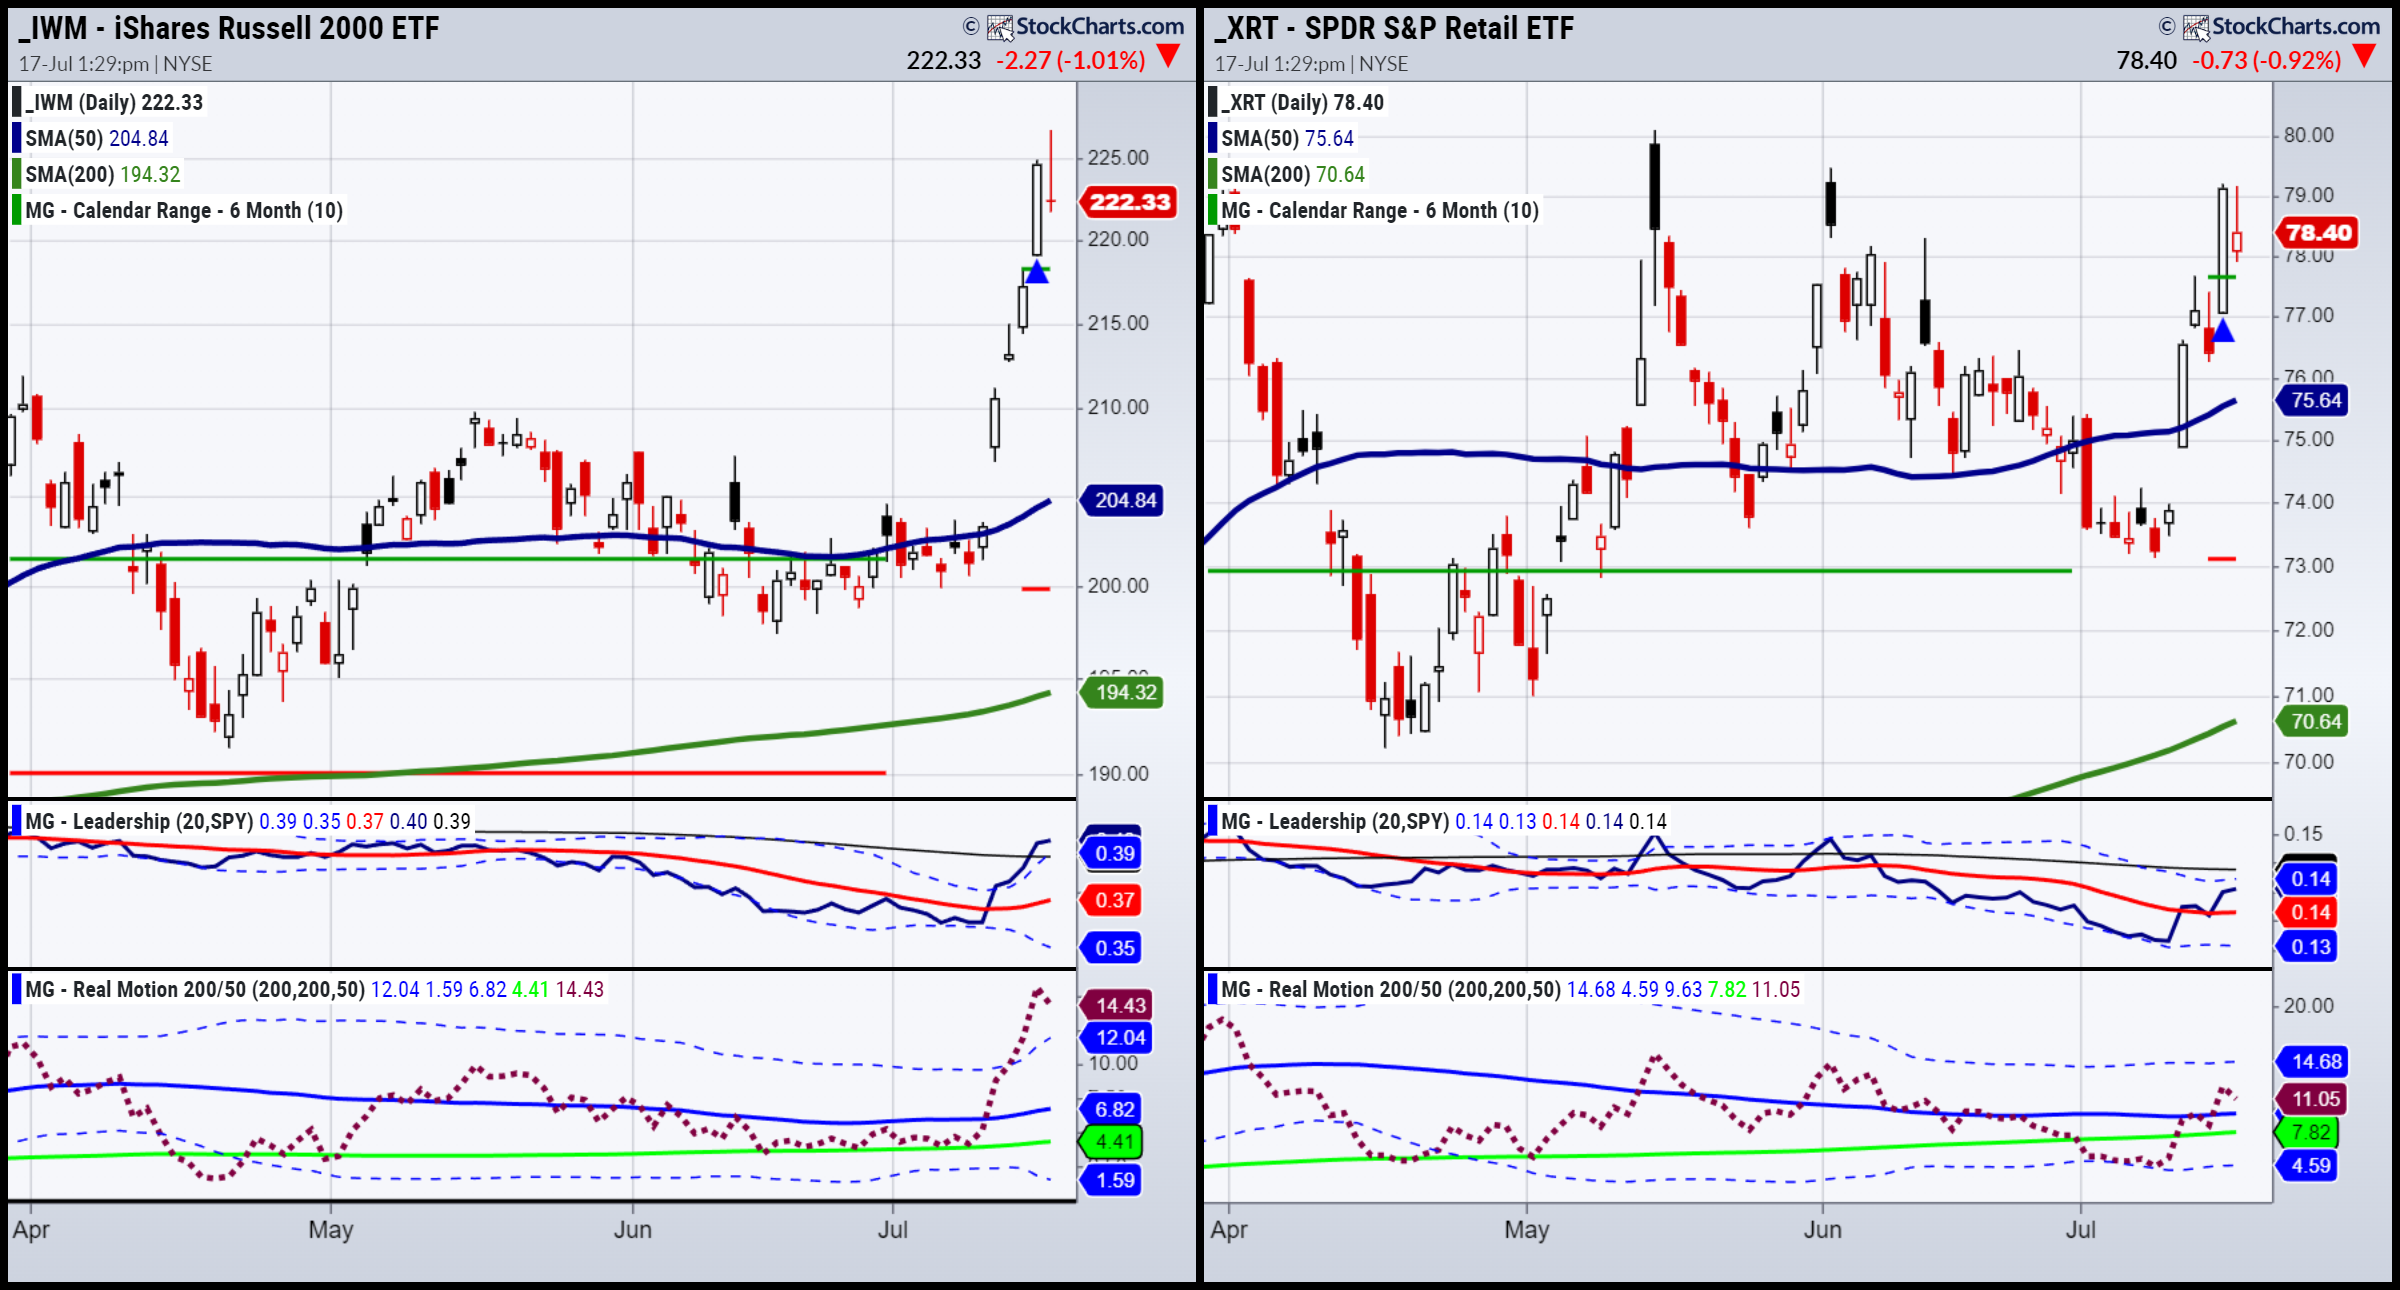Image resolution: width=2400 pixels, height=1290 pixels.
Task: Click the _IWM (Daily) 222.33 legend entry
Action: [x=108, y=102]
